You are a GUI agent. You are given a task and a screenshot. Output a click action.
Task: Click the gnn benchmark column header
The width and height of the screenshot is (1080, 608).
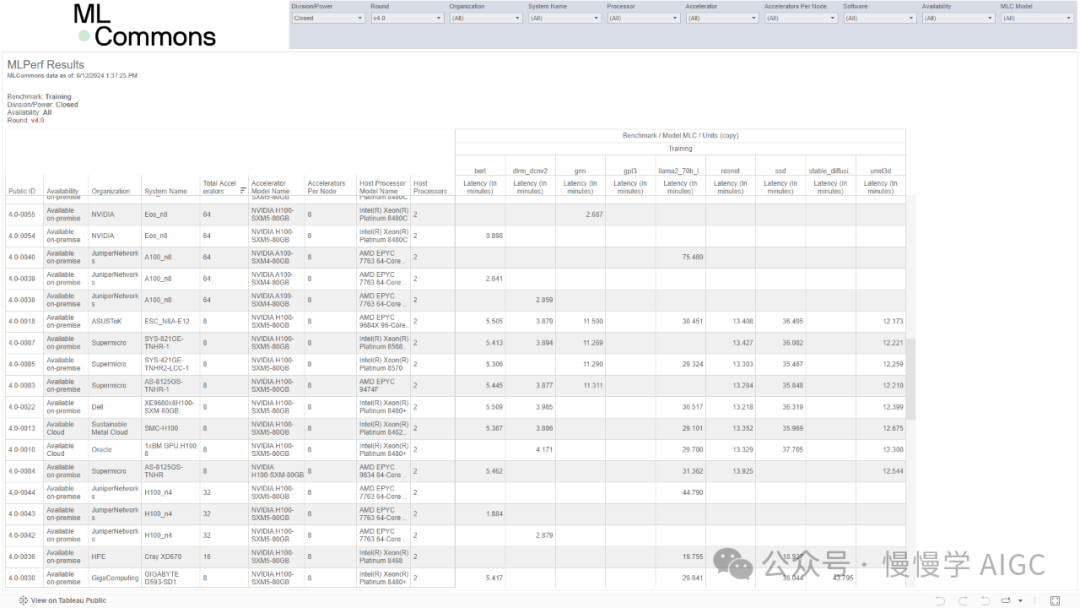point(580,171)
